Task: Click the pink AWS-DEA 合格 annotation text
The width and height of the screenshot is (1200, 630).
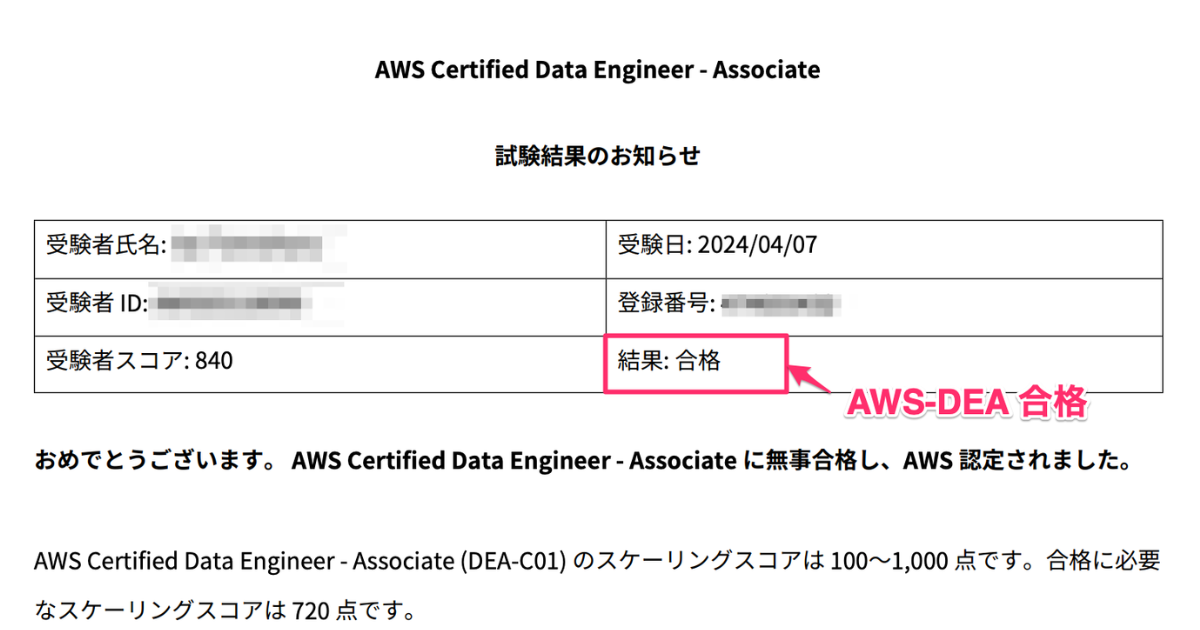Action: (x=966, y=403)
